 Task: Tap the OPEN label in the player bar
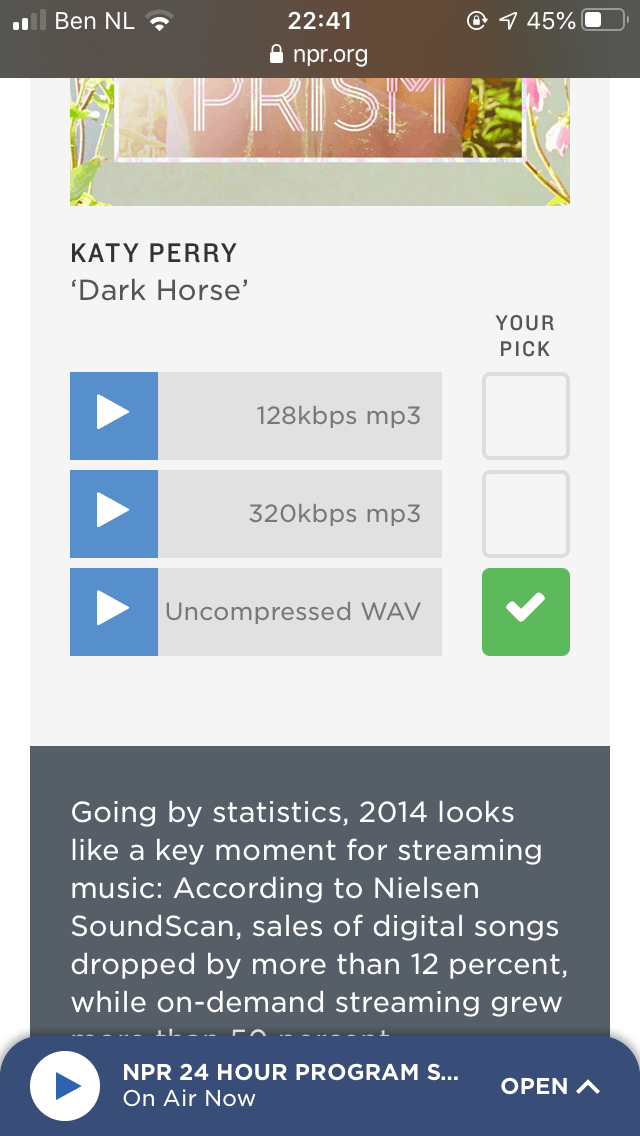[534, 1086]
